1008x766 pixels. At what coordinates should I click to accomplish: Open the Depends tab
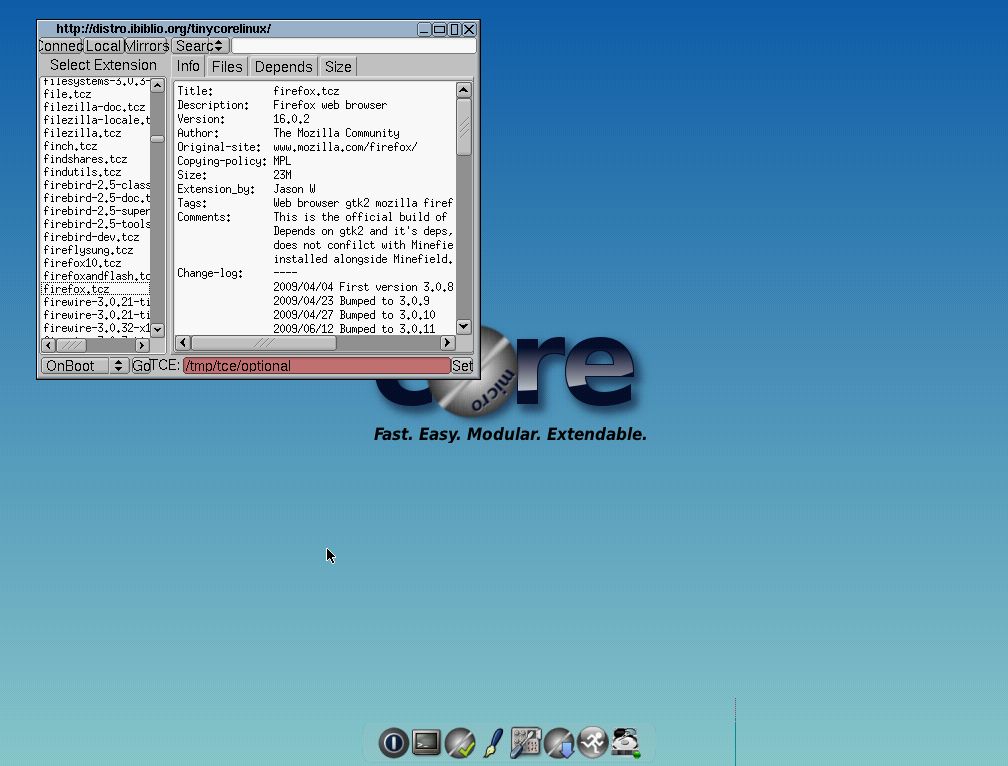click(284, 67)
